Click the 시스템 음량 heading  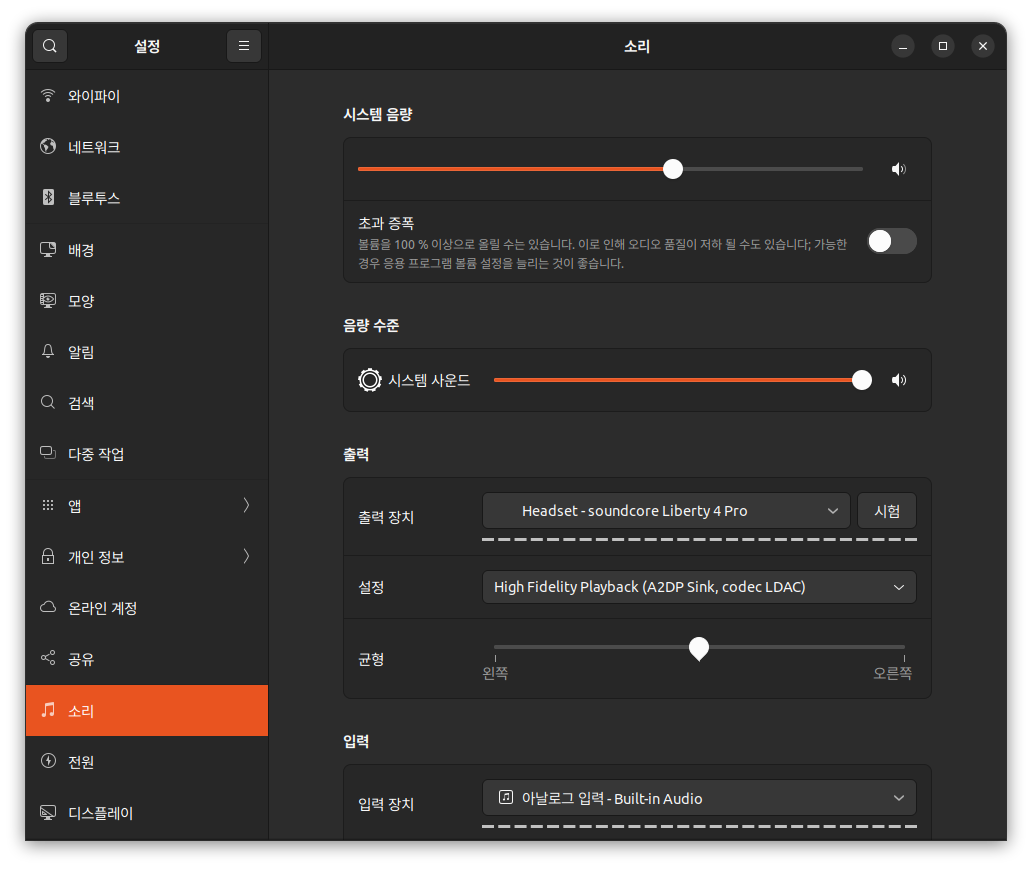tap(378, 114)
